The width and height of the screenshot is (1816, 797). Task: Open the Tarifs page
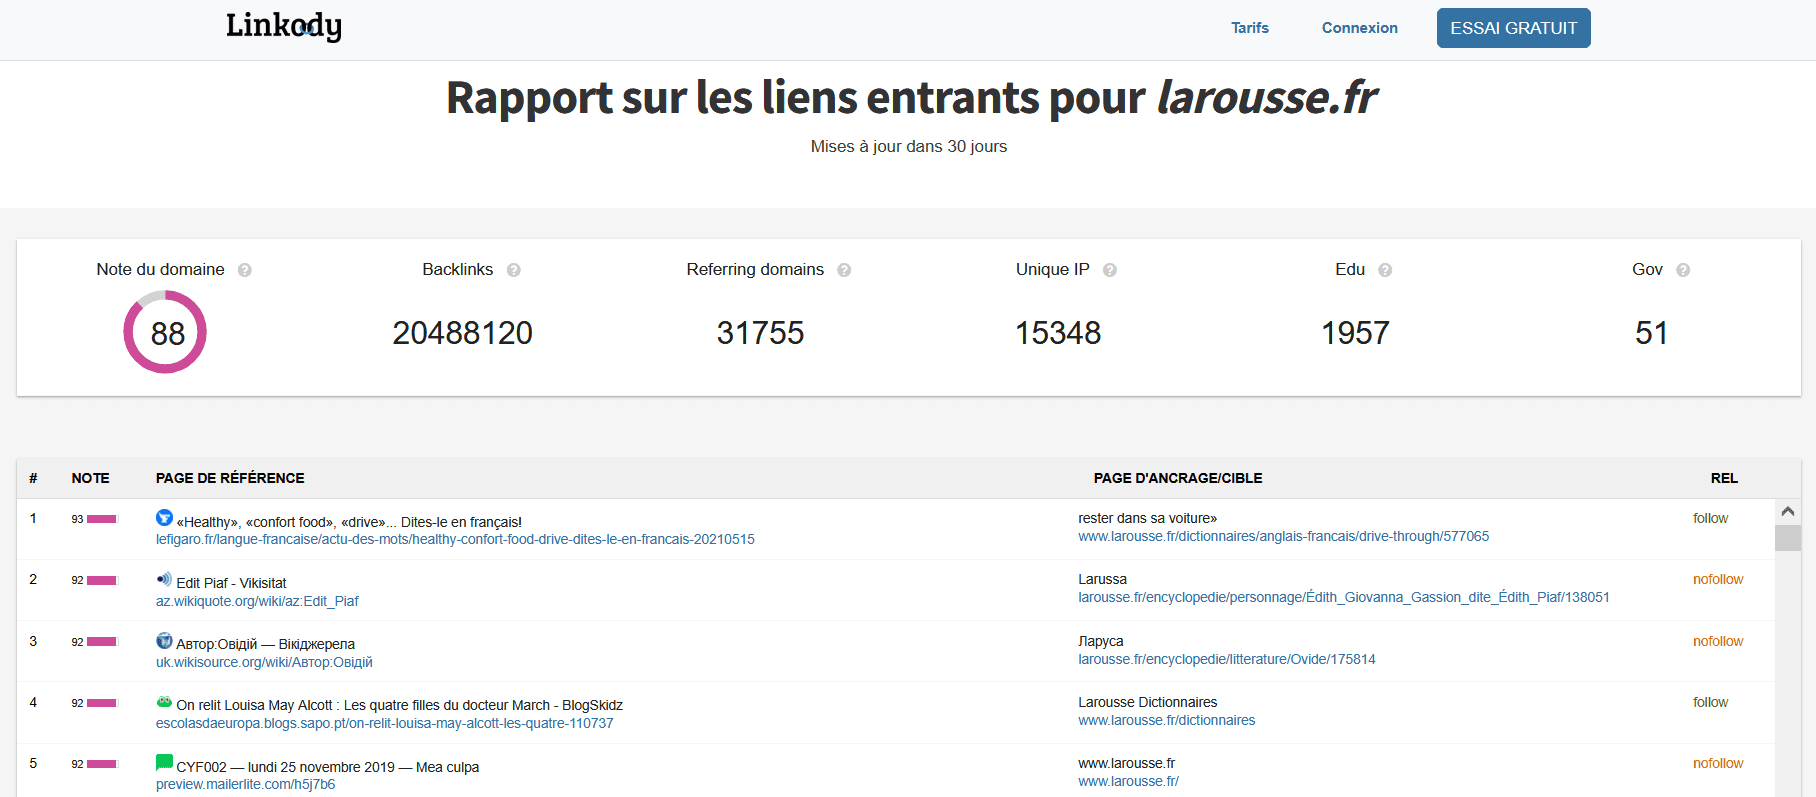click(1249, 28)
